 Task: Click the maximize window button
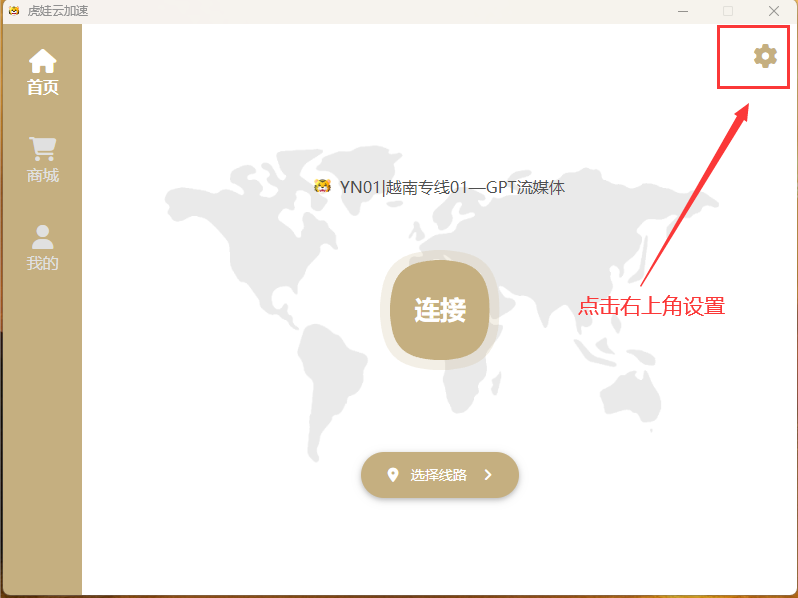click(728, 11)
